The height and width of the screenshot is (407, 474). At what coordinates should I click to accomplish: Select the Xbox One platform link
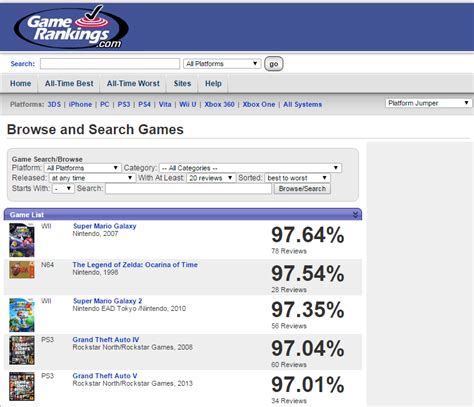click(259, 104)
